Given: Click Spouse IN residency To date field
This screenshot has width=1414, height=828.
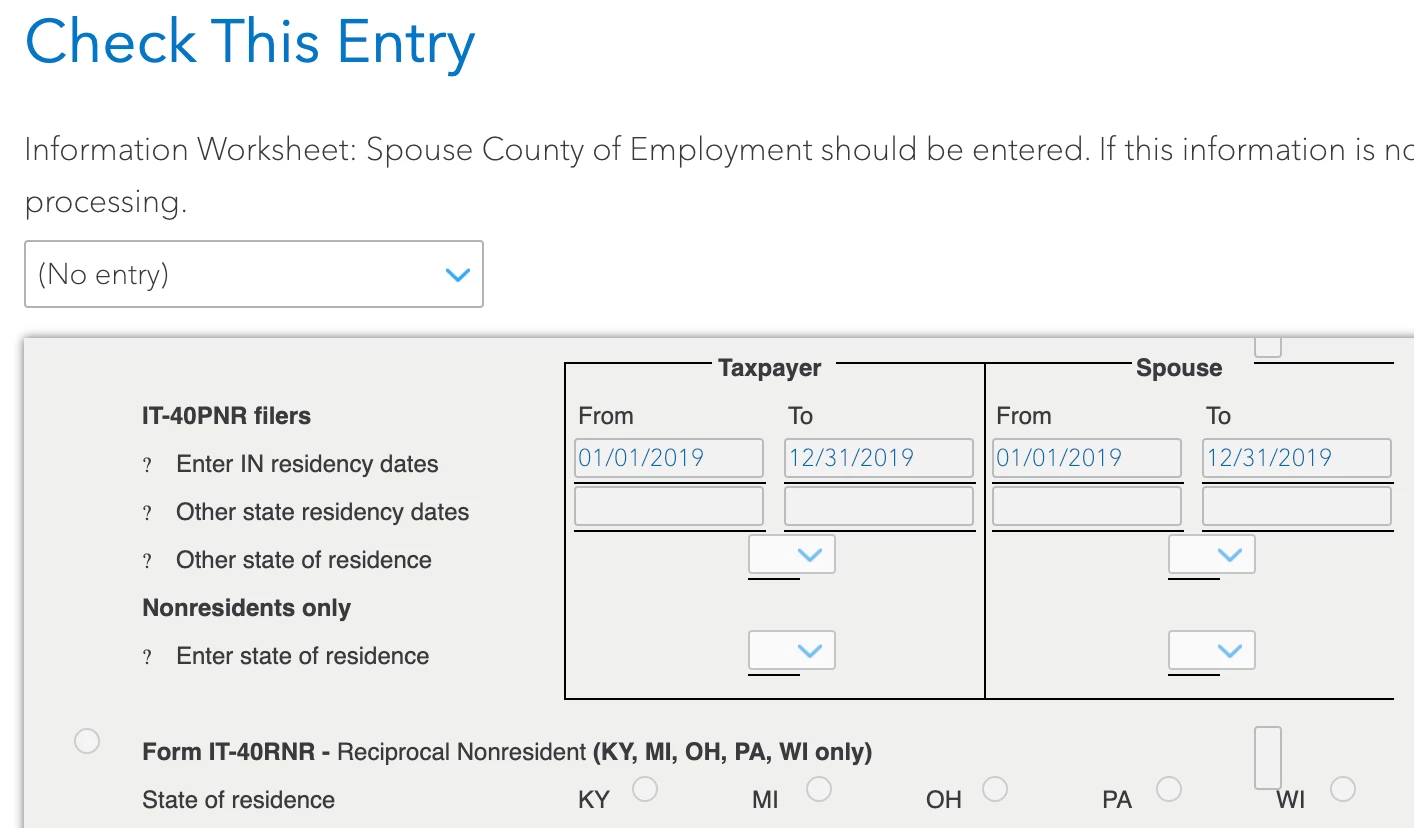Looking at the screenshot, I should coord(1297,458).
